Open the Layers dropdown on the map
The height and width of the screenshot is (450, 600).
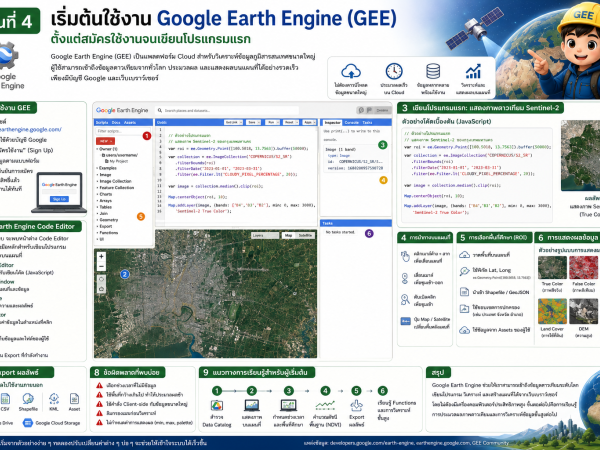coord(265,235)
